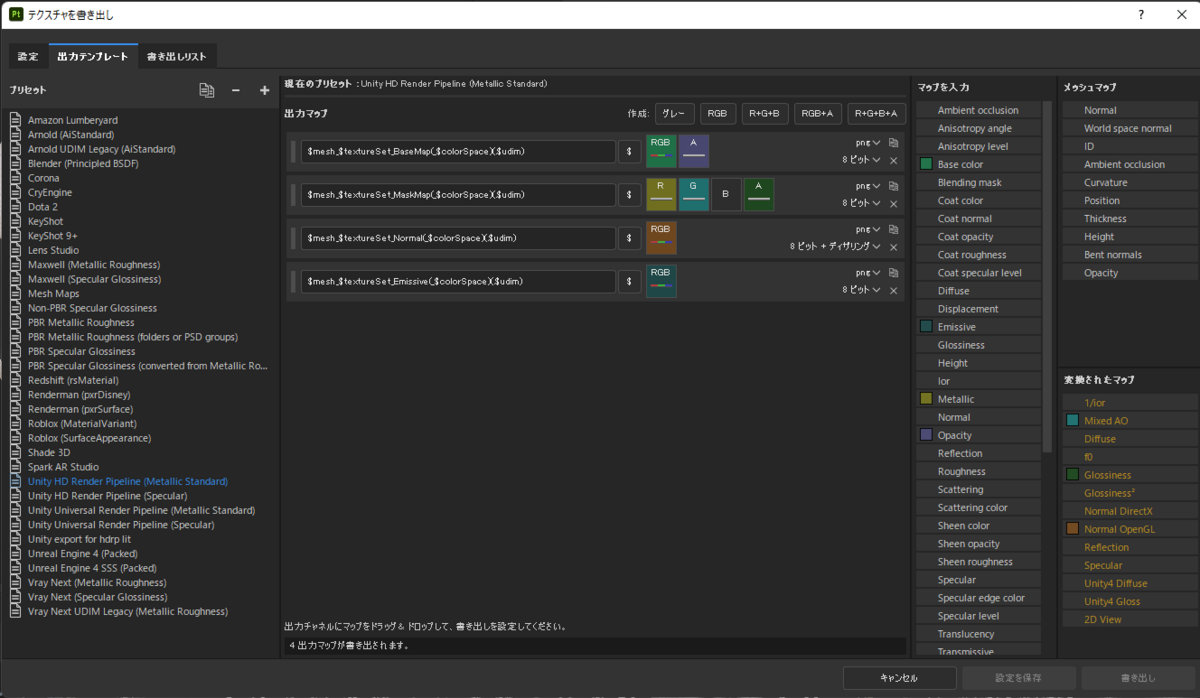1200x698 pixels.
Task: Click the olive R channel of MaskMap
Action: coord(661,195)
